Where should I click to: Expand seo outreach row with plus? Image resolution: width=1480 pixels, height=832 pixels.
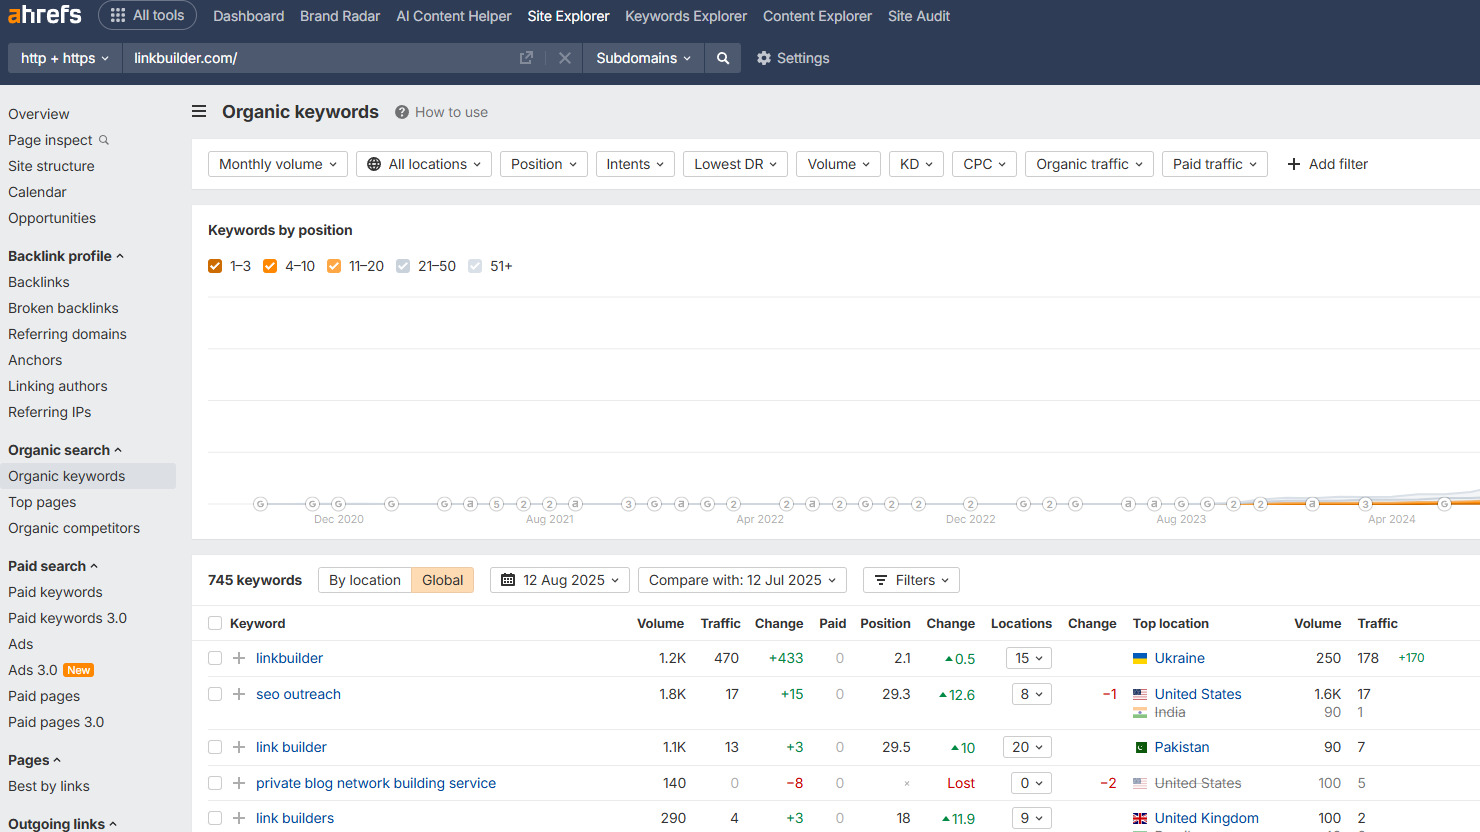pyautogui.click(x=239, y=694)
